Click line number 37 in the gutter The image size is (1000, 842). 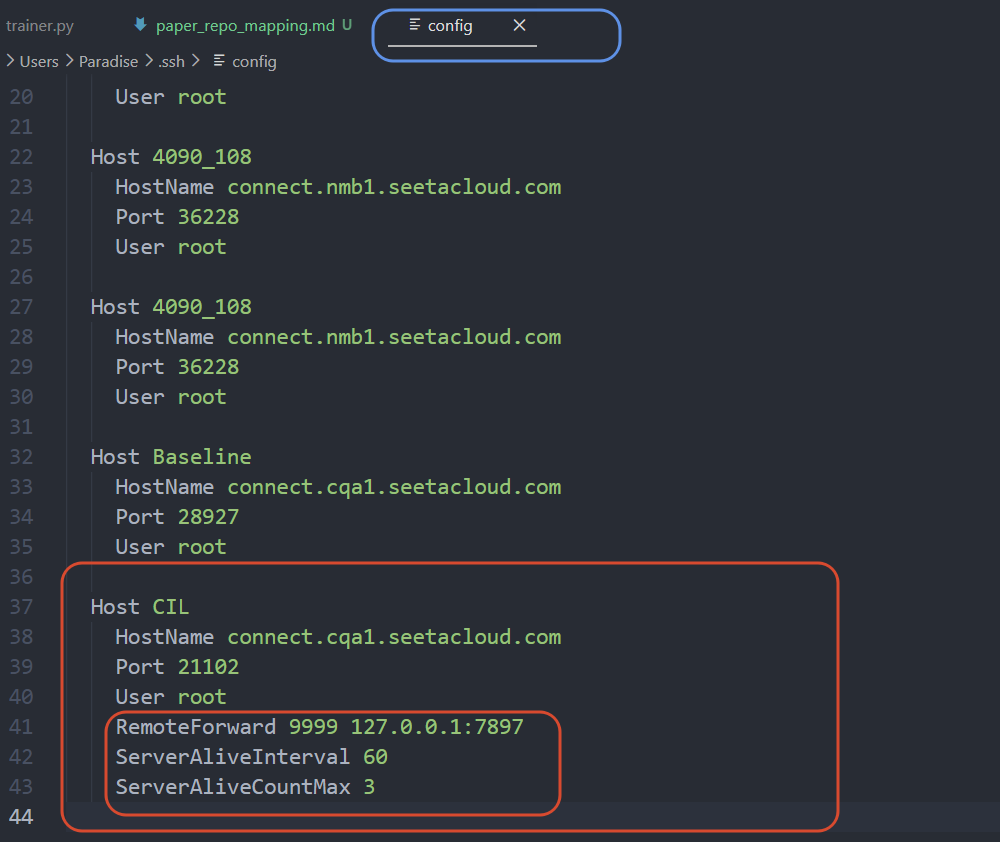pyautogui.click(x=21, y=607)
